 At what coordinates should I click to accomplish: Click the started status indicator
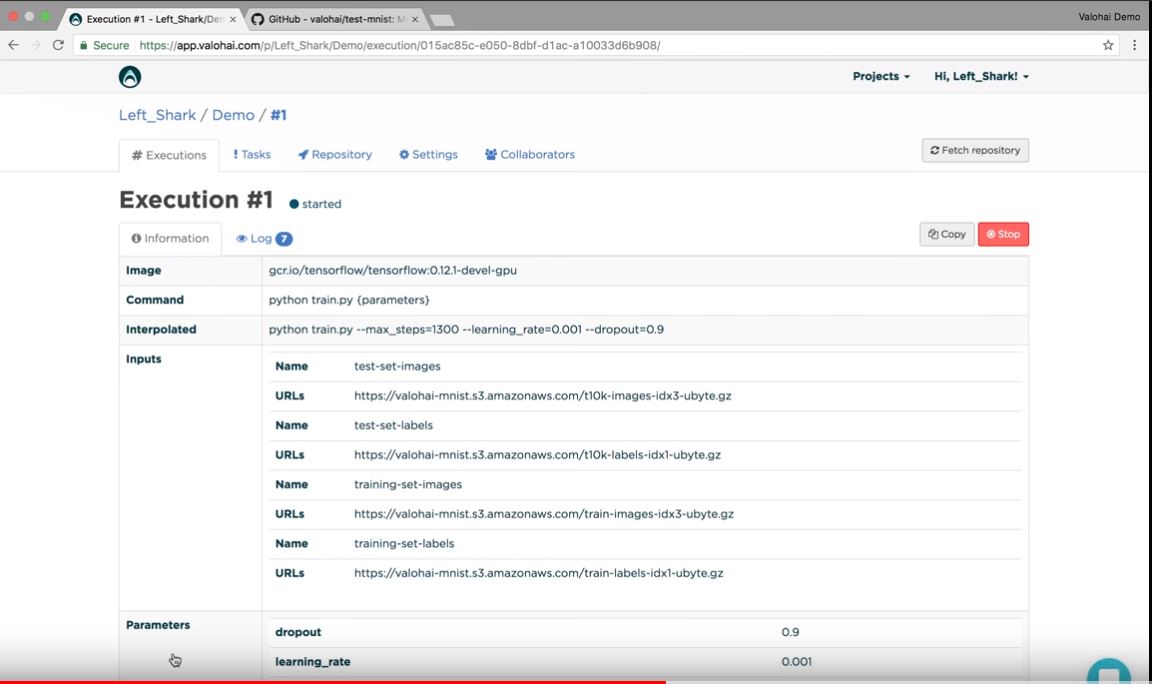tap(315, 204)
